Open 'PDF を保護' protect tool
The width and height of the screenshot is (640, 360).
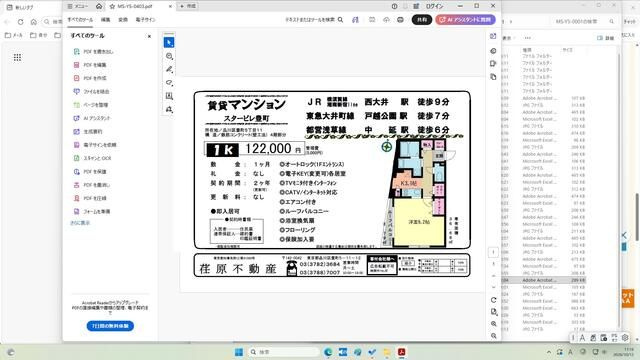pyautogui.click(x=90, y=172)
